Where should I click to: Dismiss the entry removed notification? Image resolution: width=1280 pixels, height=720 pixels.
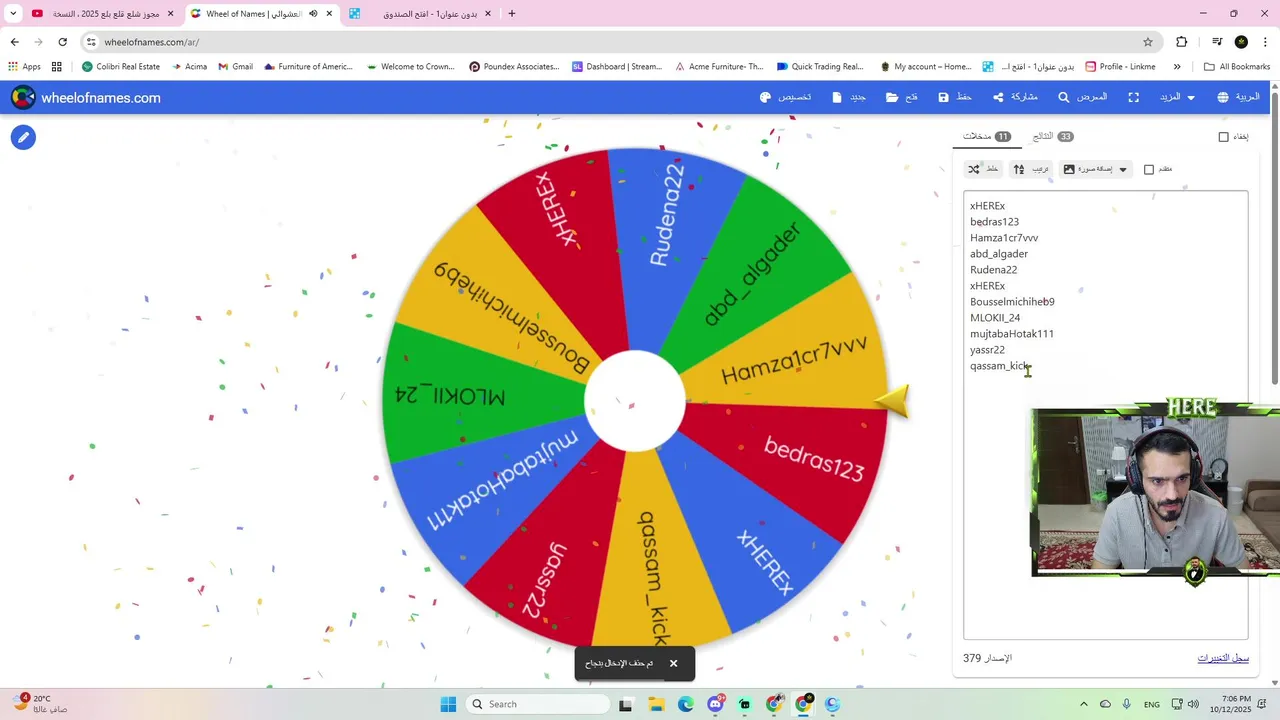click(x=673, y=663)
